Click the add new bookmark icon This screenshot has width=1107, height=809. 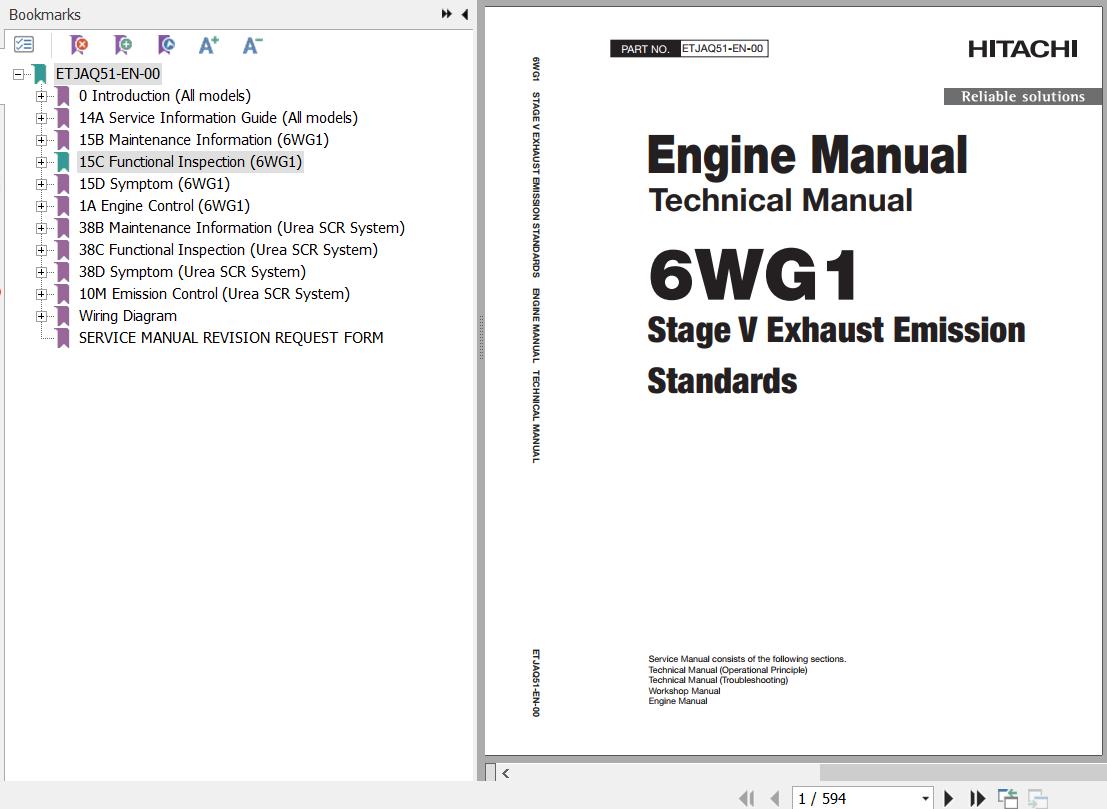[x=123, y=45]
